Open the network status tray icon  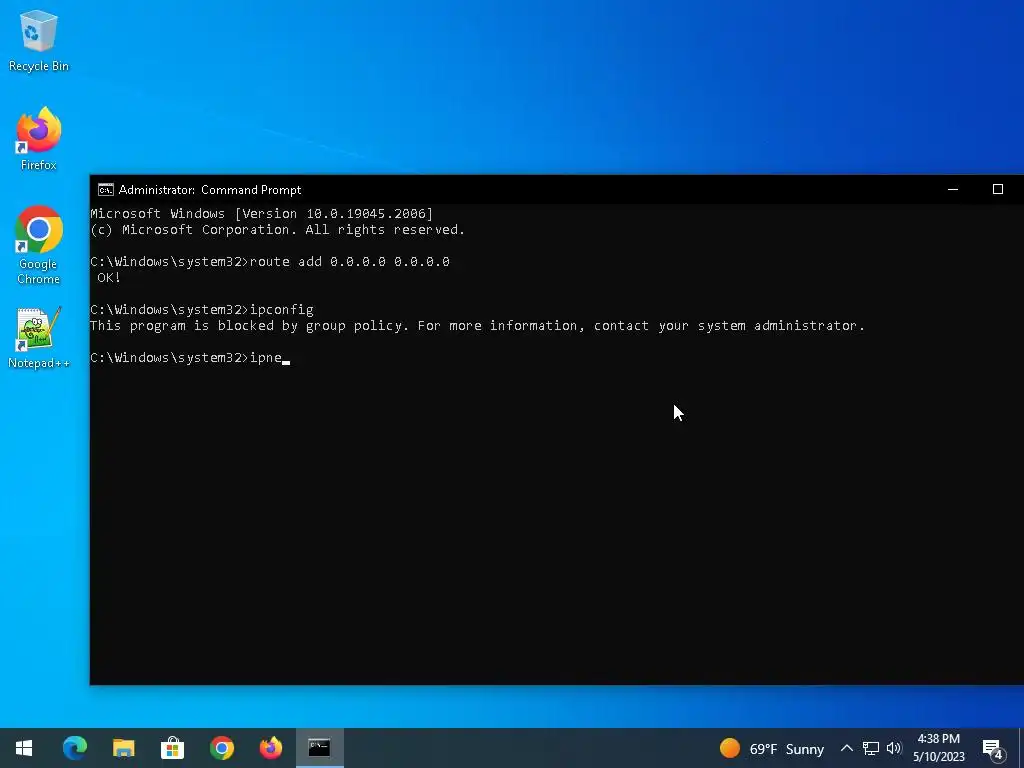pos(871,748)
